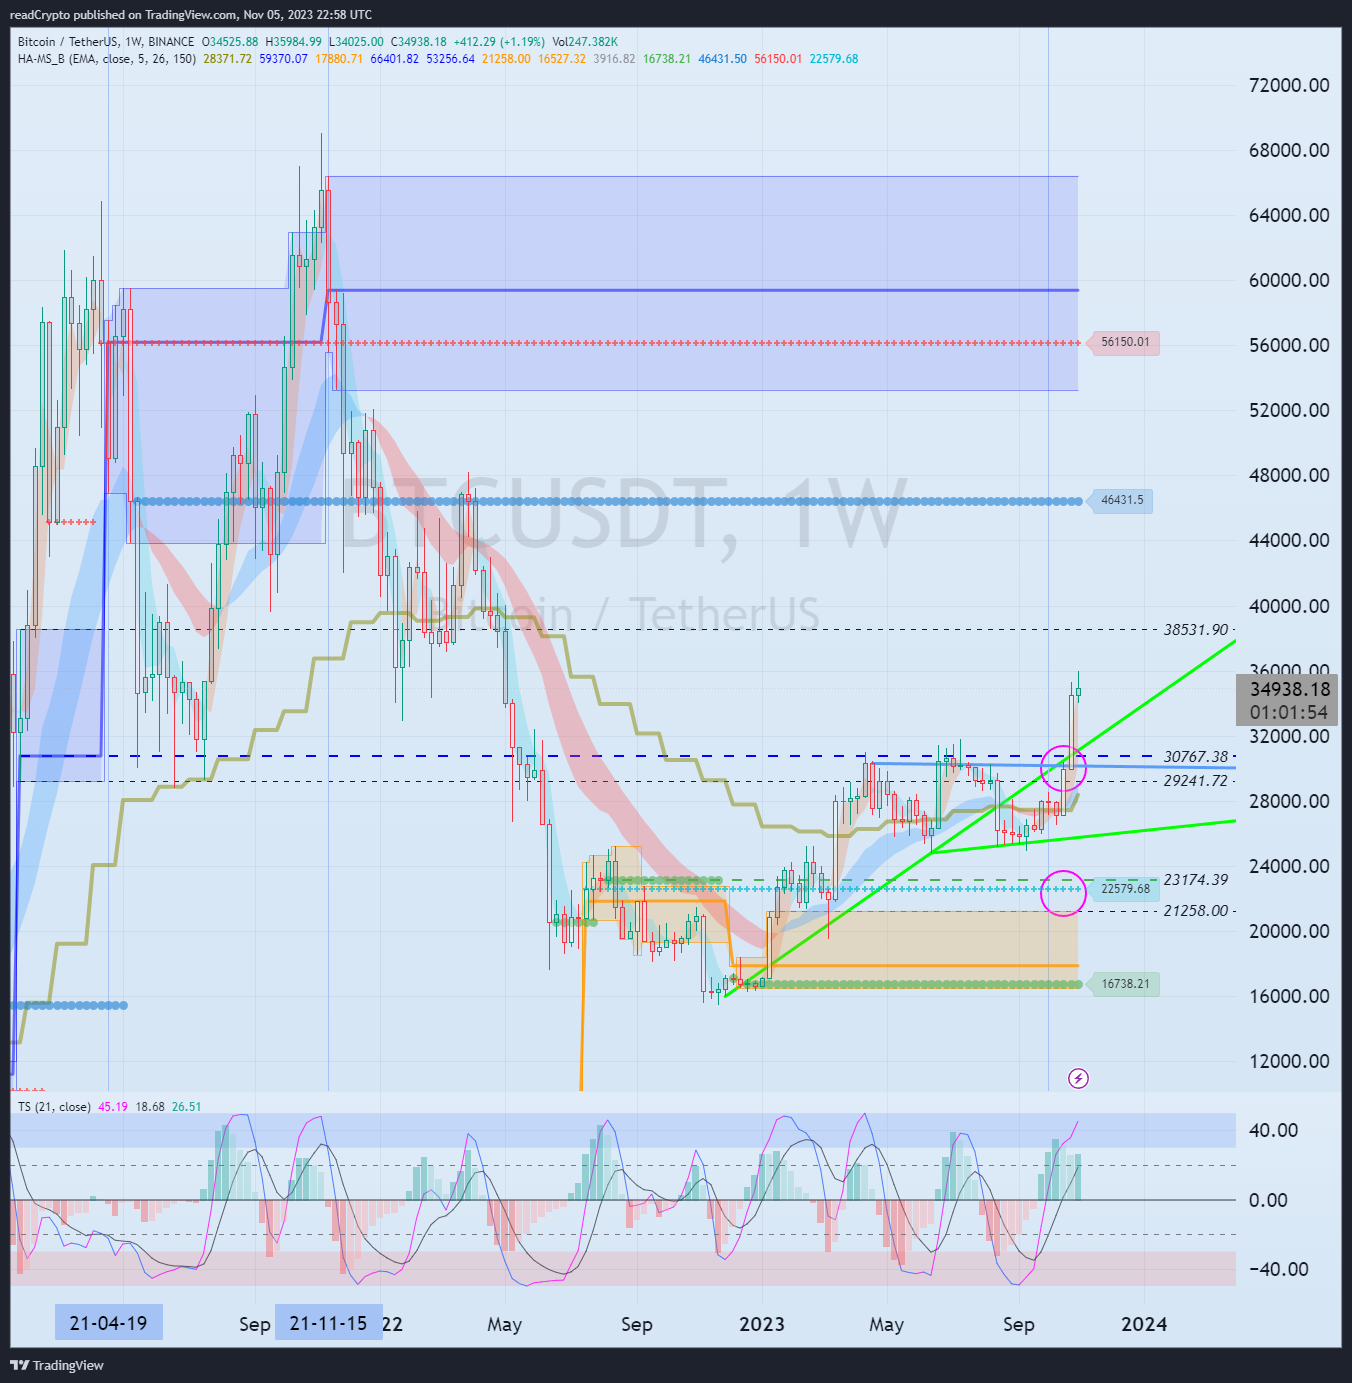Click the green dashed line label 23174.39
The image size is (1352, 1383).
coord(1196,880)
